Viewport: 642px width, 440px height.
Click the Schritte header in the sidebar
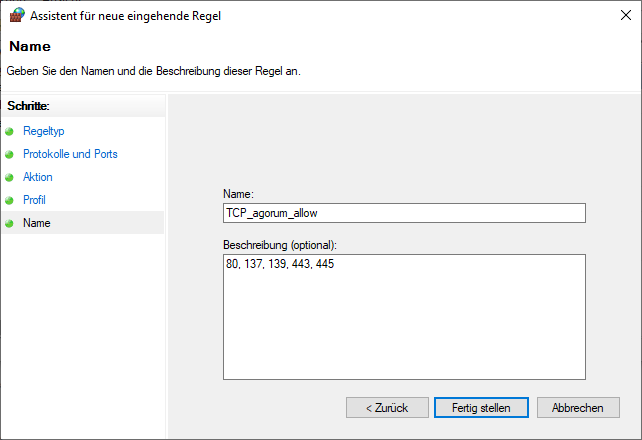click(x=28, y=106)
